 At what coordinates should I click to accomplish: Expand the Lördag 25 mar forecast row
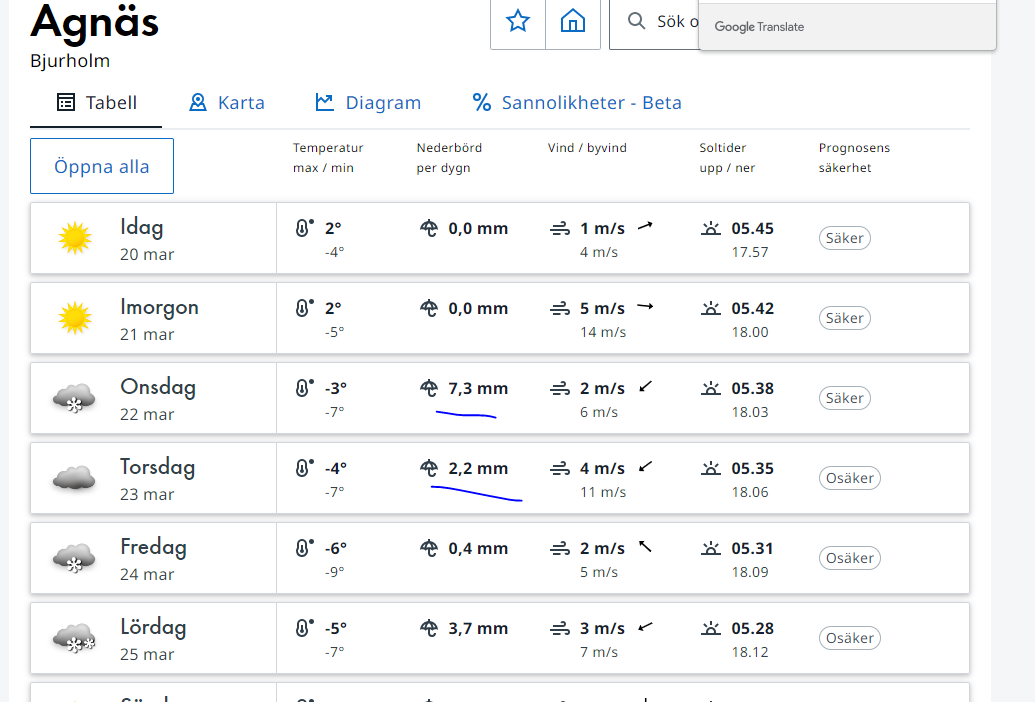coord(153,638)
